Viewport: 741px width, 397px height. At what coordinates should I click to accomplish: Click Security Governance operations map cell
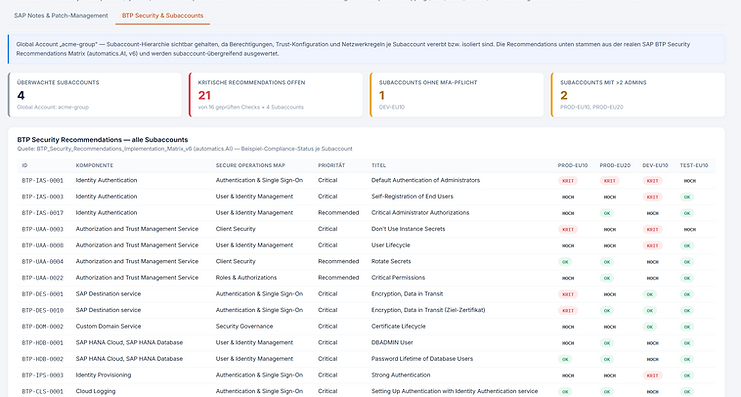click(244, 326)
